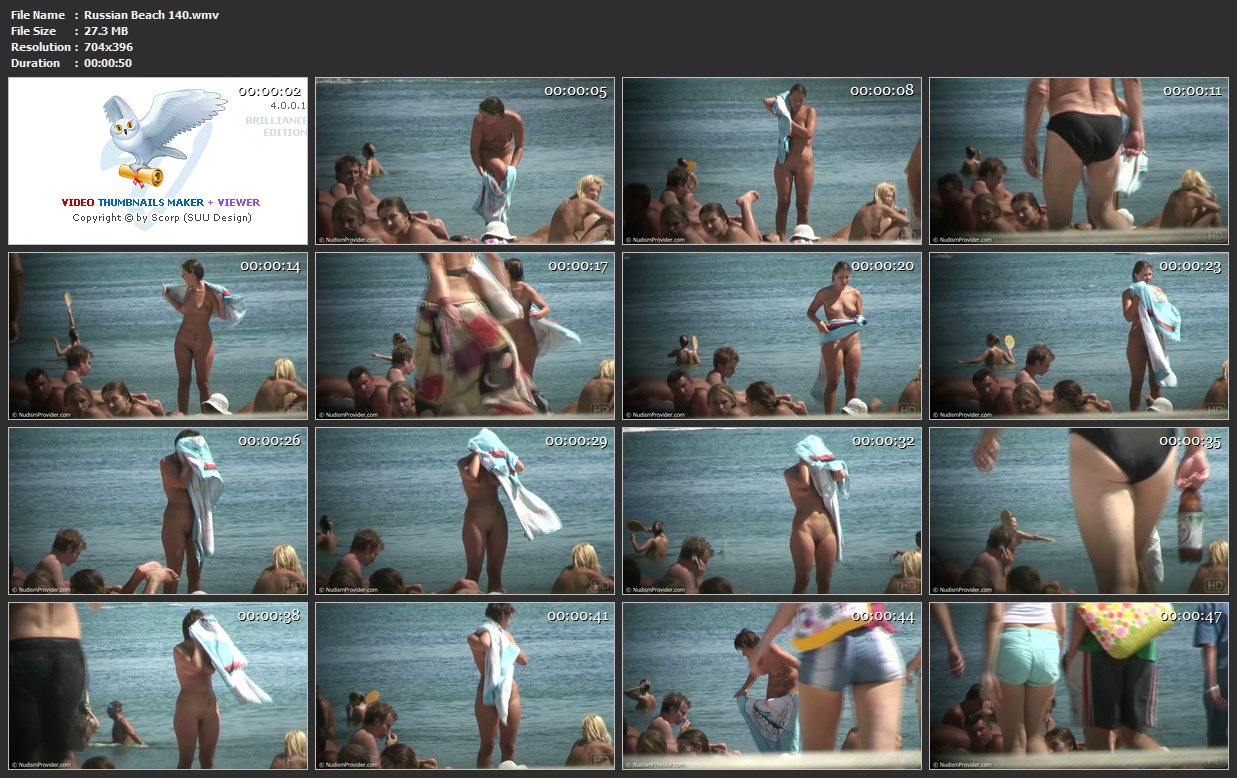Screen dimensions: 1237x778
Task: Choose the thumbnail marked 00:00:44
Action: click(771, 685)
